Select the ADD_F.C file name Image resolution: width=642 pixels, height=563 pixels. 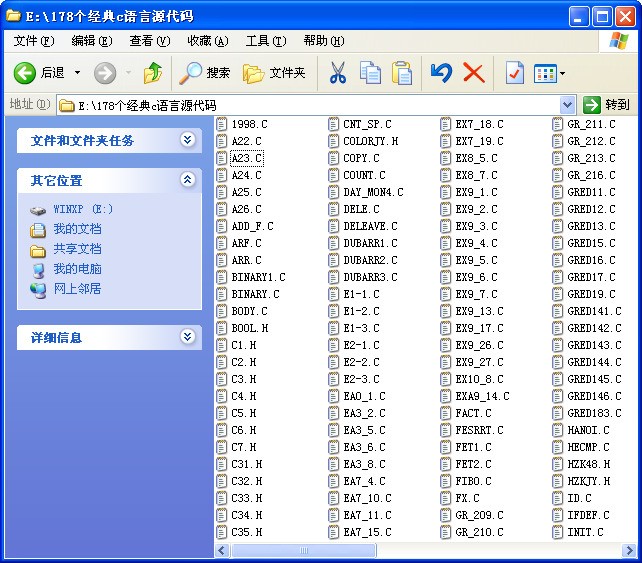(252, 226)
